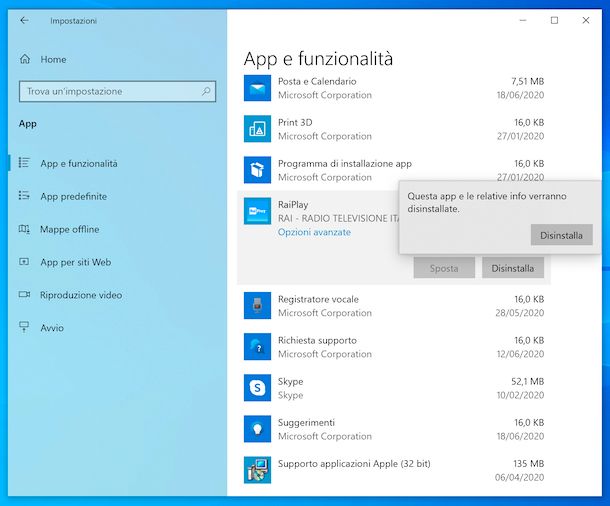Click the date 06/04/2020
The height and width of the screenshot is (506, 610).
click(519, 477)
